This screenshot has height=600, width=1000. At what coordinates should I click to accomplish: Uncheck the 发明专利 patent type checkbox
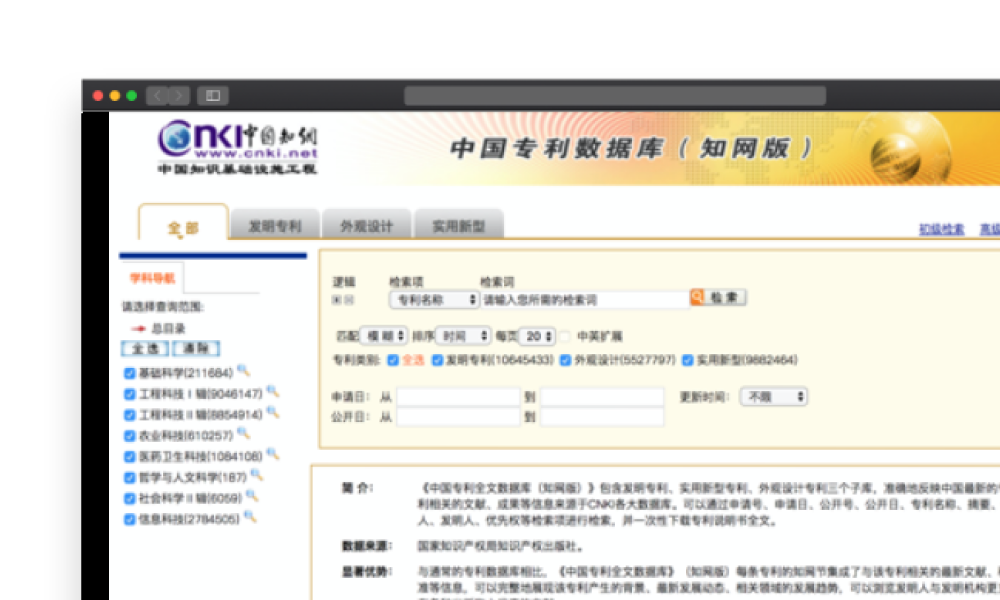[438, 360]
